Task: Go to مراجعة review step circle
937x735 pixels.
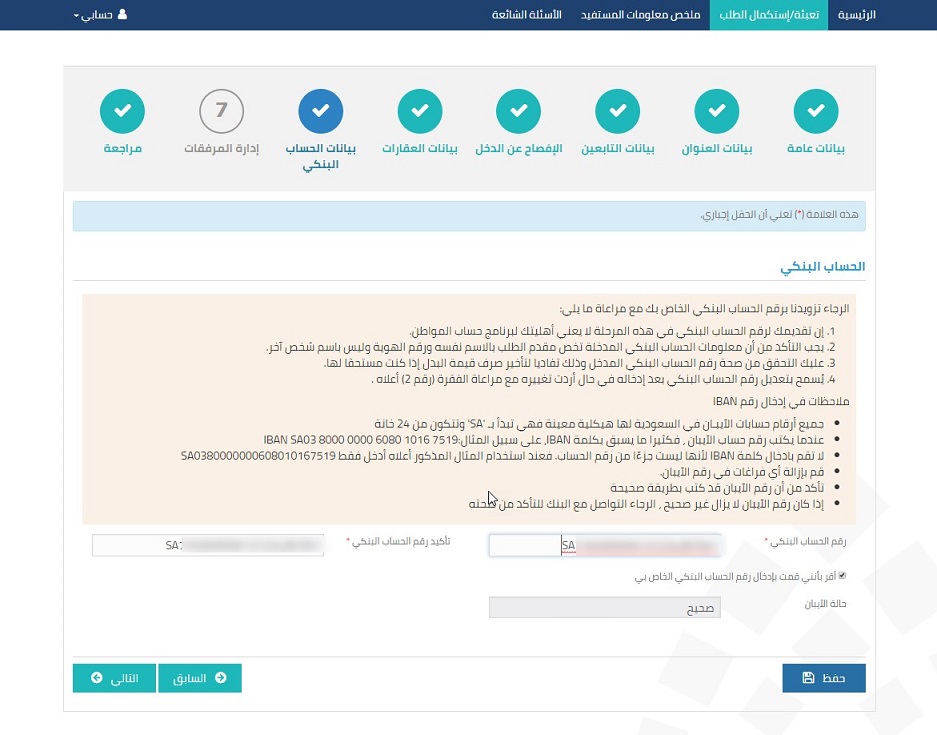Action: [x=123, y=111]
